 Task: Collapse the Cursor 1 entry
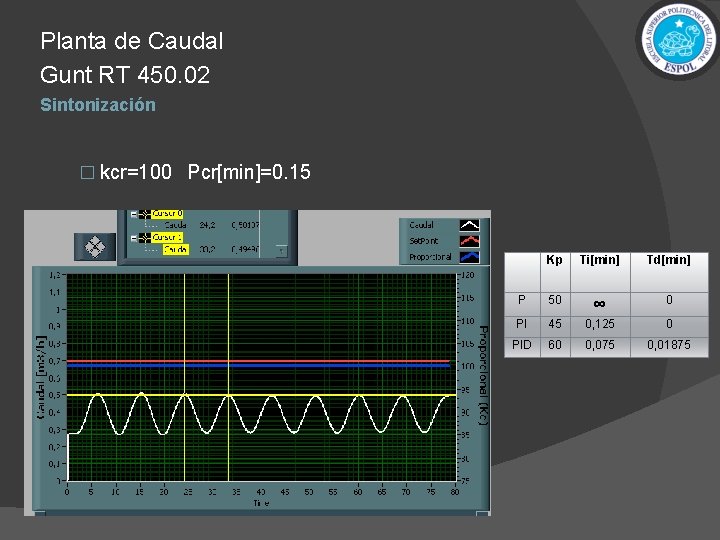(134, 238)
